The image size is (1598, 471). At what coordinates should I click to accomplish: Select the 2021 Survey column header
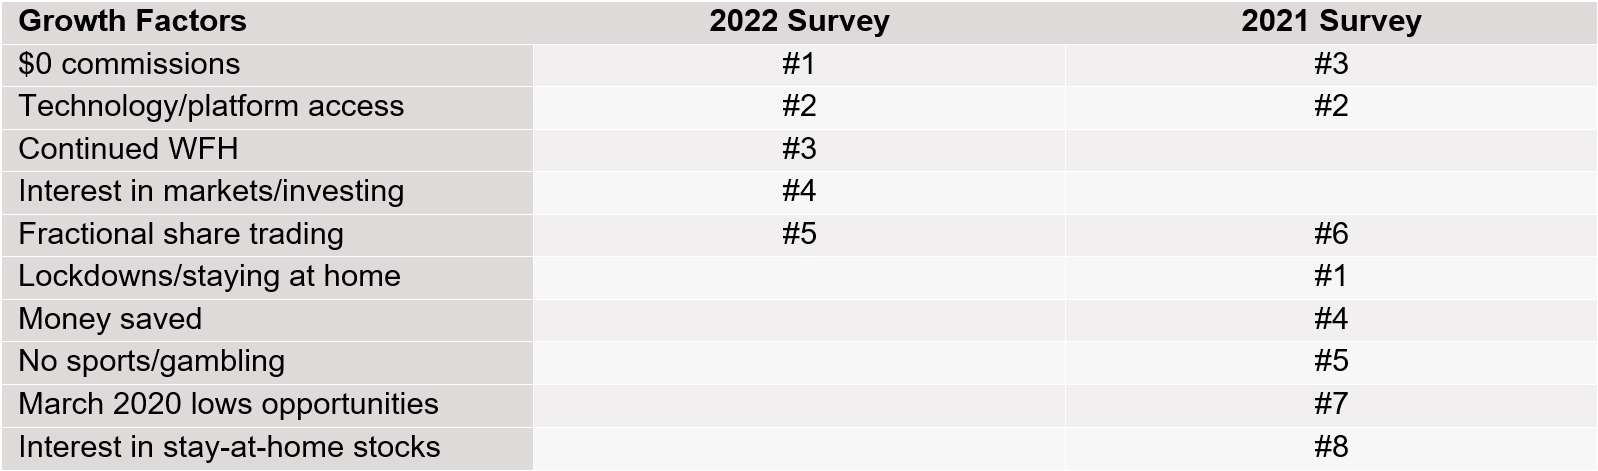coord(1331,21)
